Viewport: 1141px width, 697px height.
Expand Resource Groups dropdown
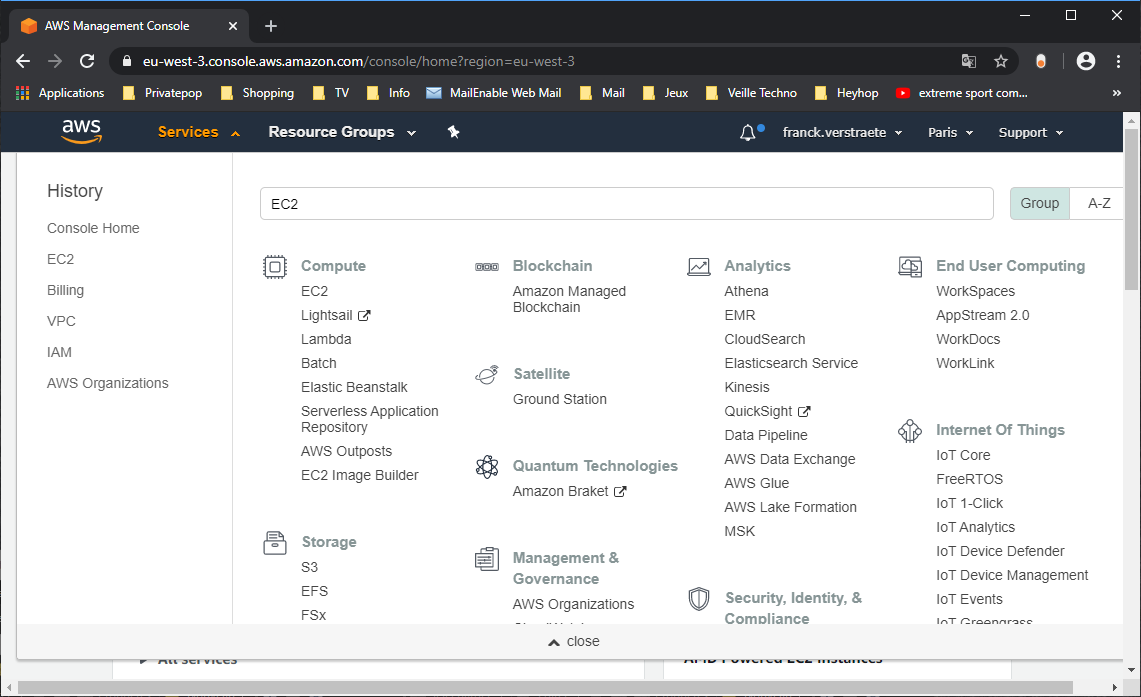(342, 132)
